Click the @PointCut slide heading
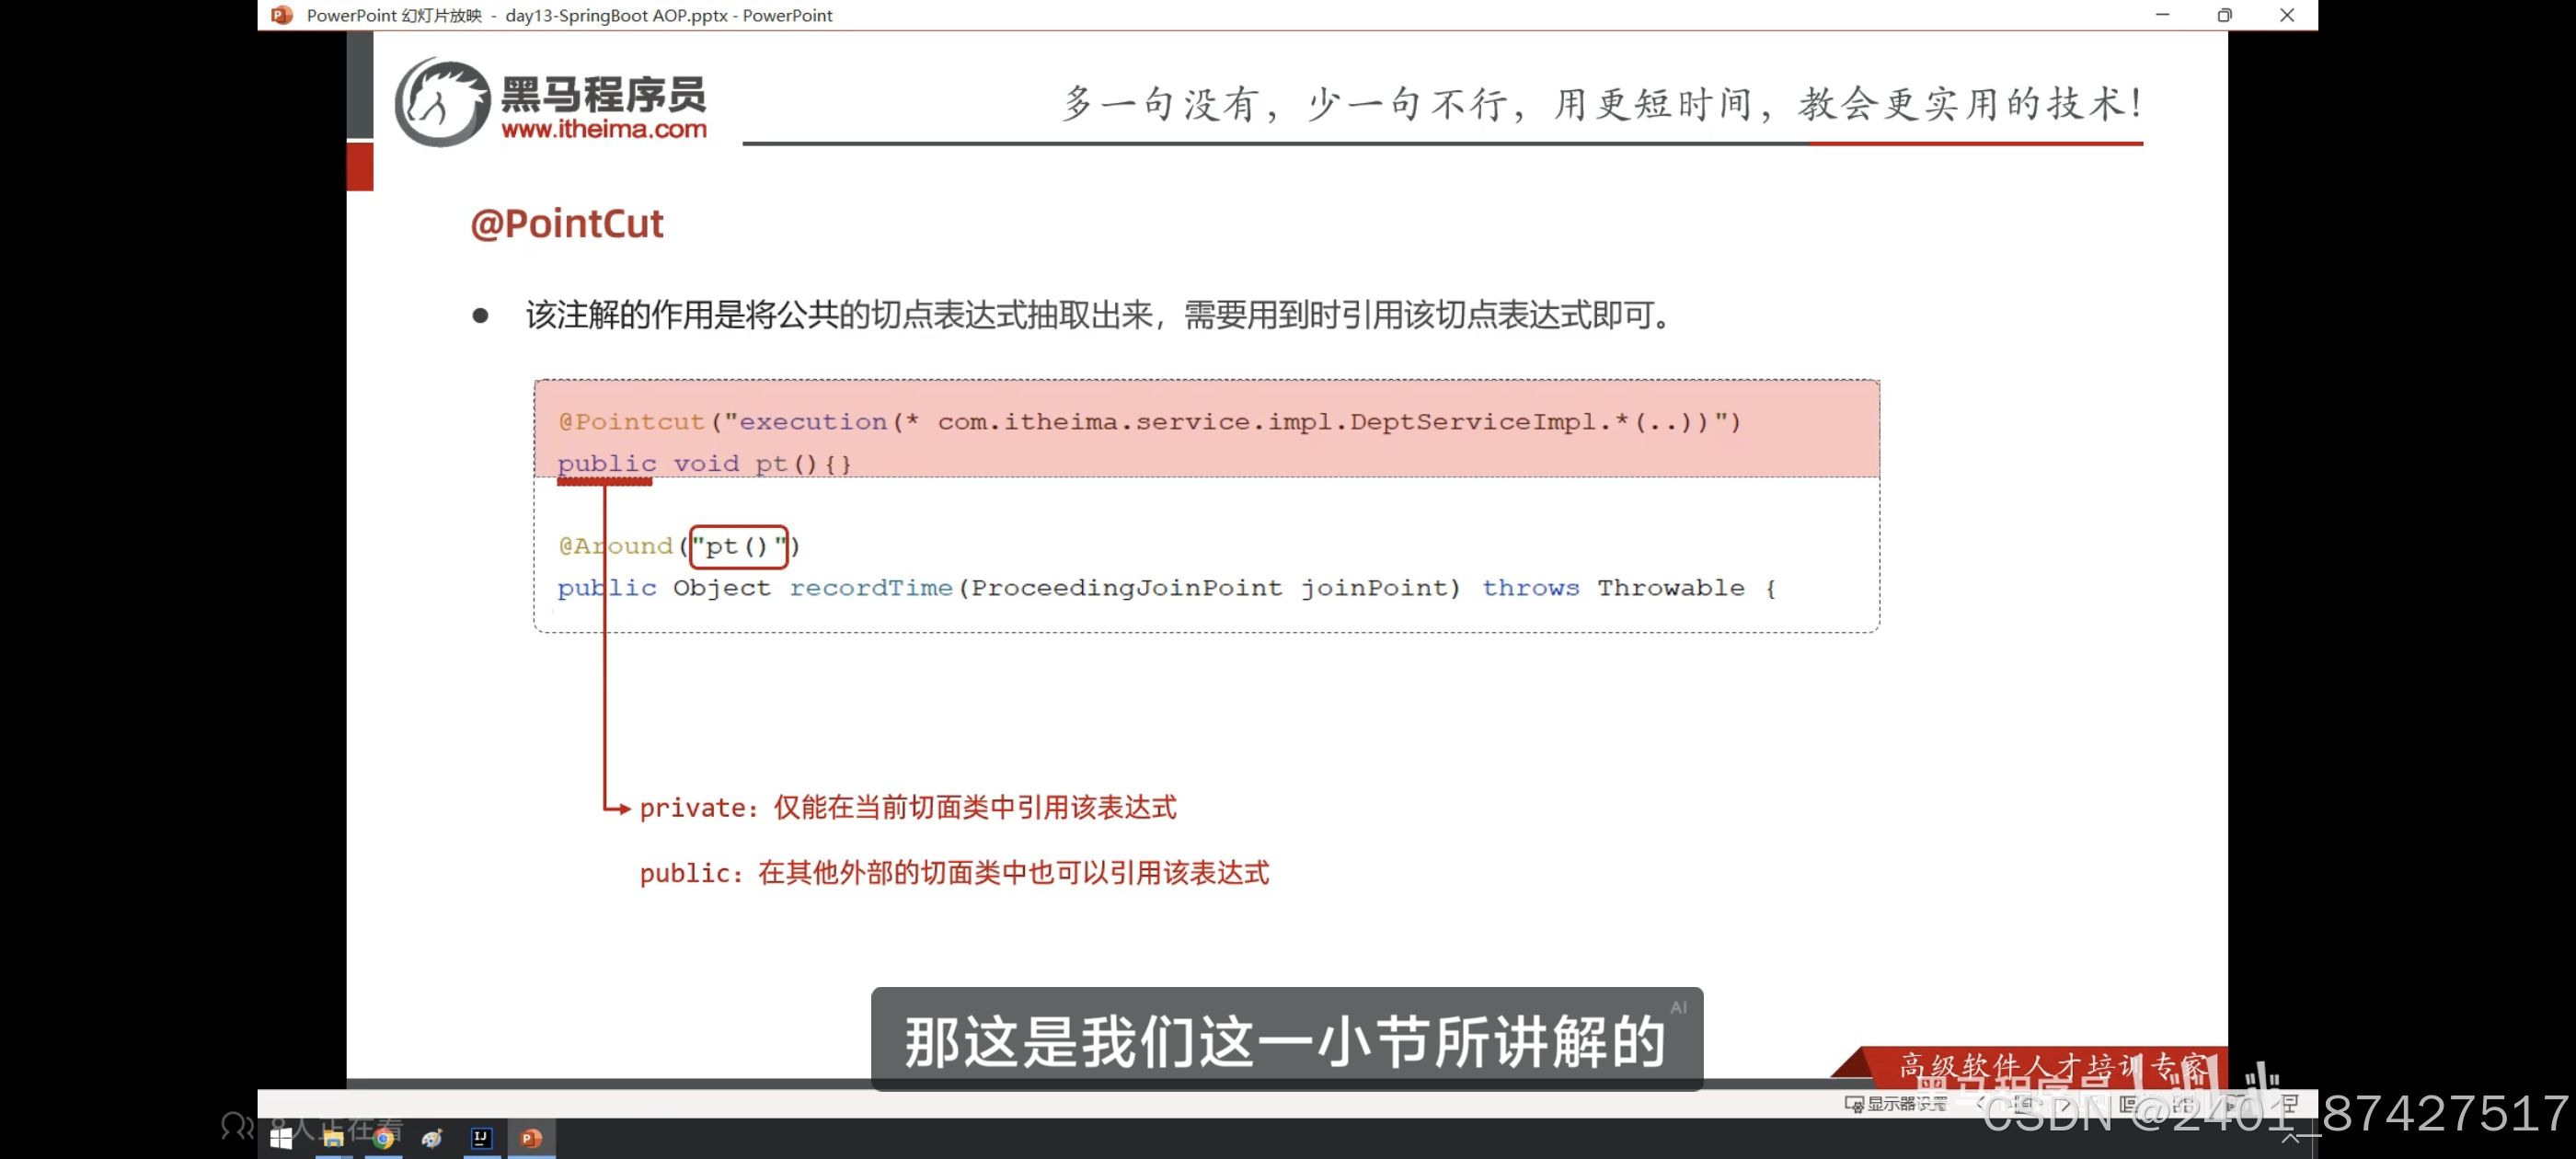 pos(566,223)
